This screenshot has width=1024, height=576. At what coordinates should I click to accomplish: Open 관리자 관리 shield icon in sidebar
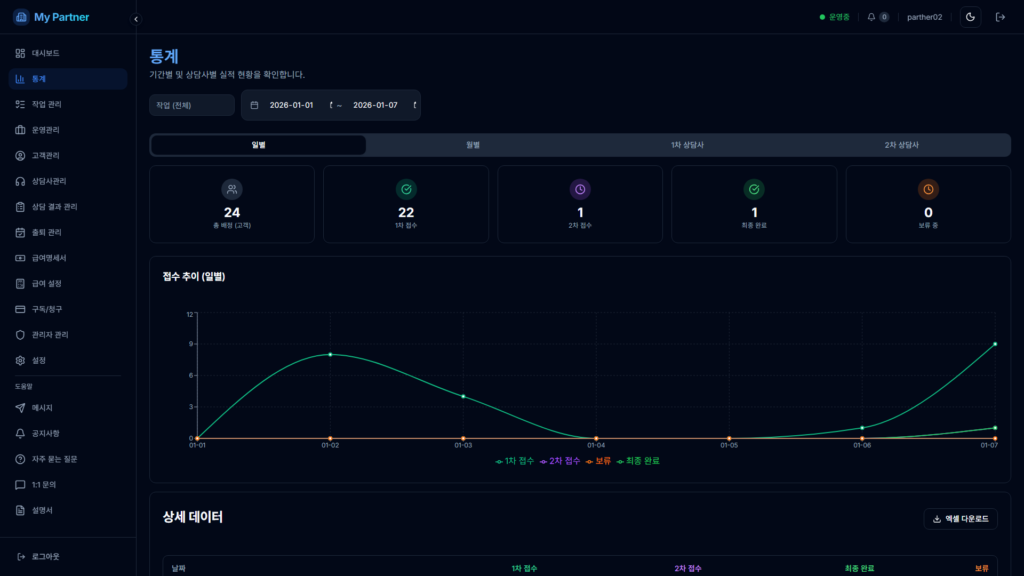point(20,335)
